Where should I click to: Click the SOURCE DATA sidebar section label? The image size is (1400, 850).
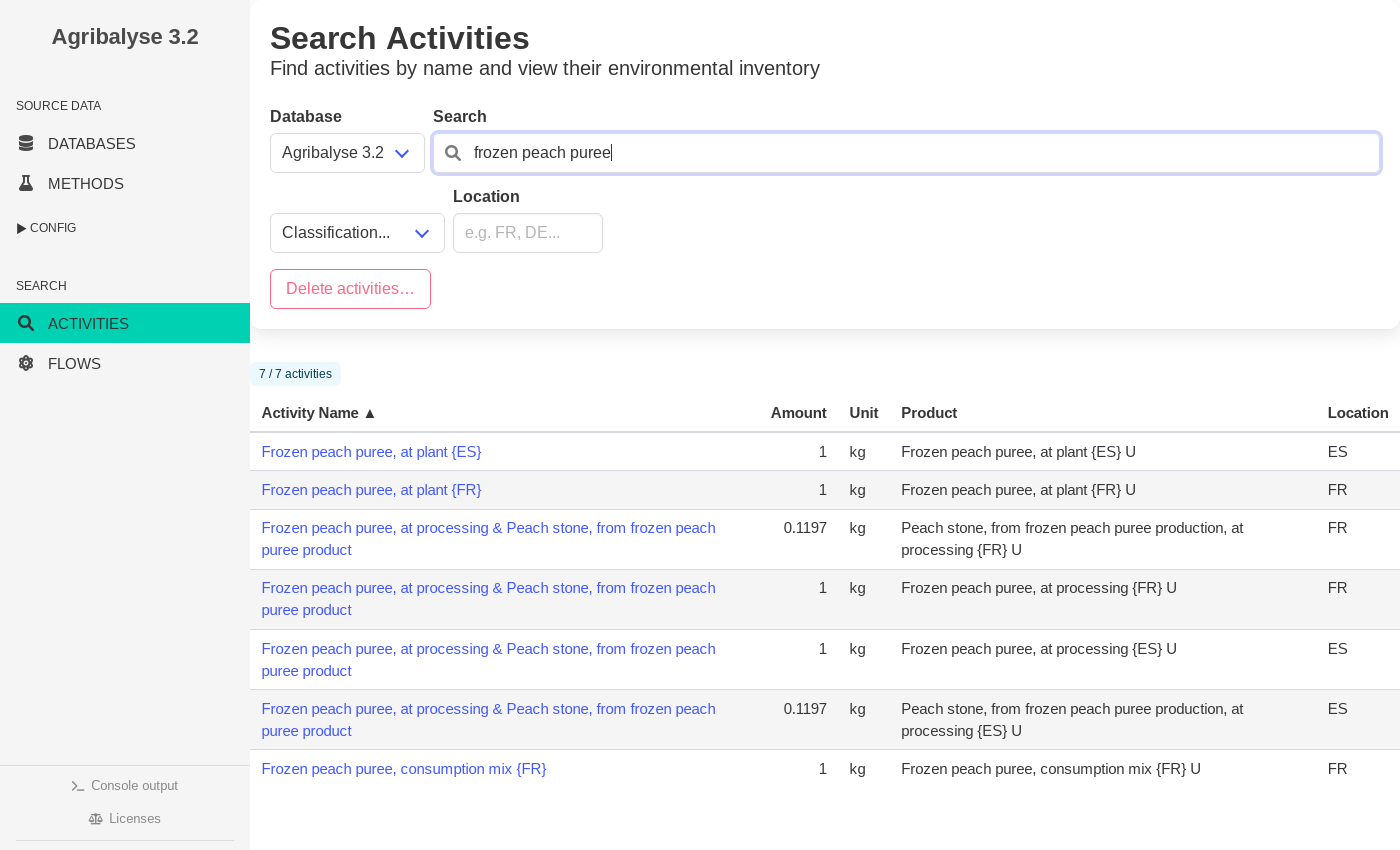tap(59, 106)
